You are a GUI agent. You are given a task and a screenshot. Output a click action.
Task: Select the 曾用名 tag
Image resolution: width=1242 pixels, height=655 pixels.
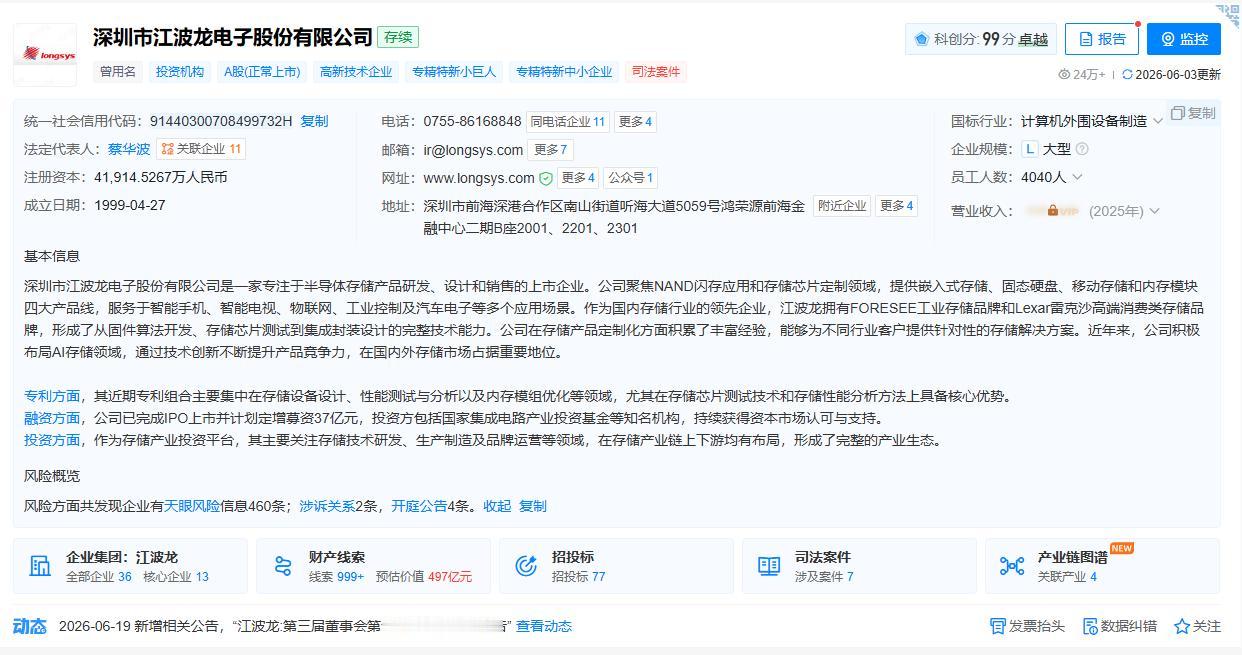[x=117, y=72]
